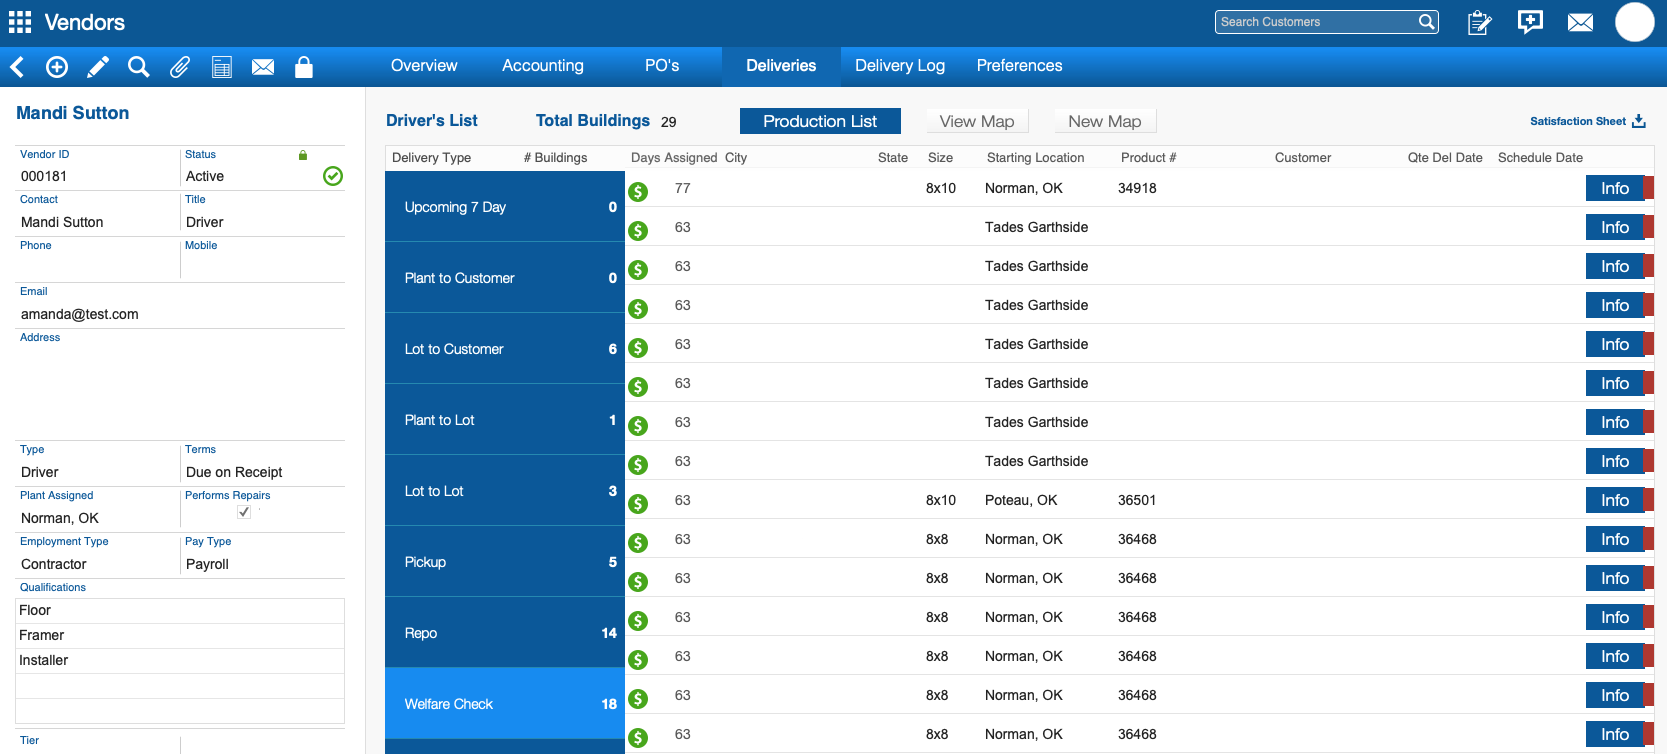Select the Deliveries tab
Screen dimensions: 1667x754
781,66
